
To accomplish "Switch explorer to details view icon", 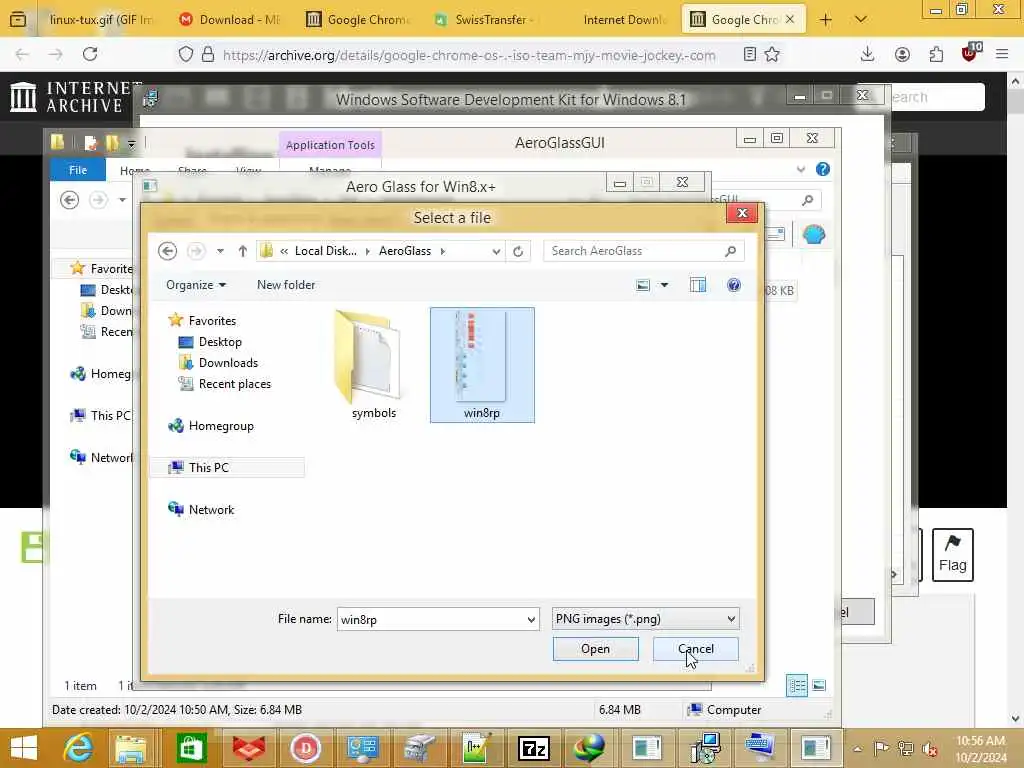I will (797, 686).
